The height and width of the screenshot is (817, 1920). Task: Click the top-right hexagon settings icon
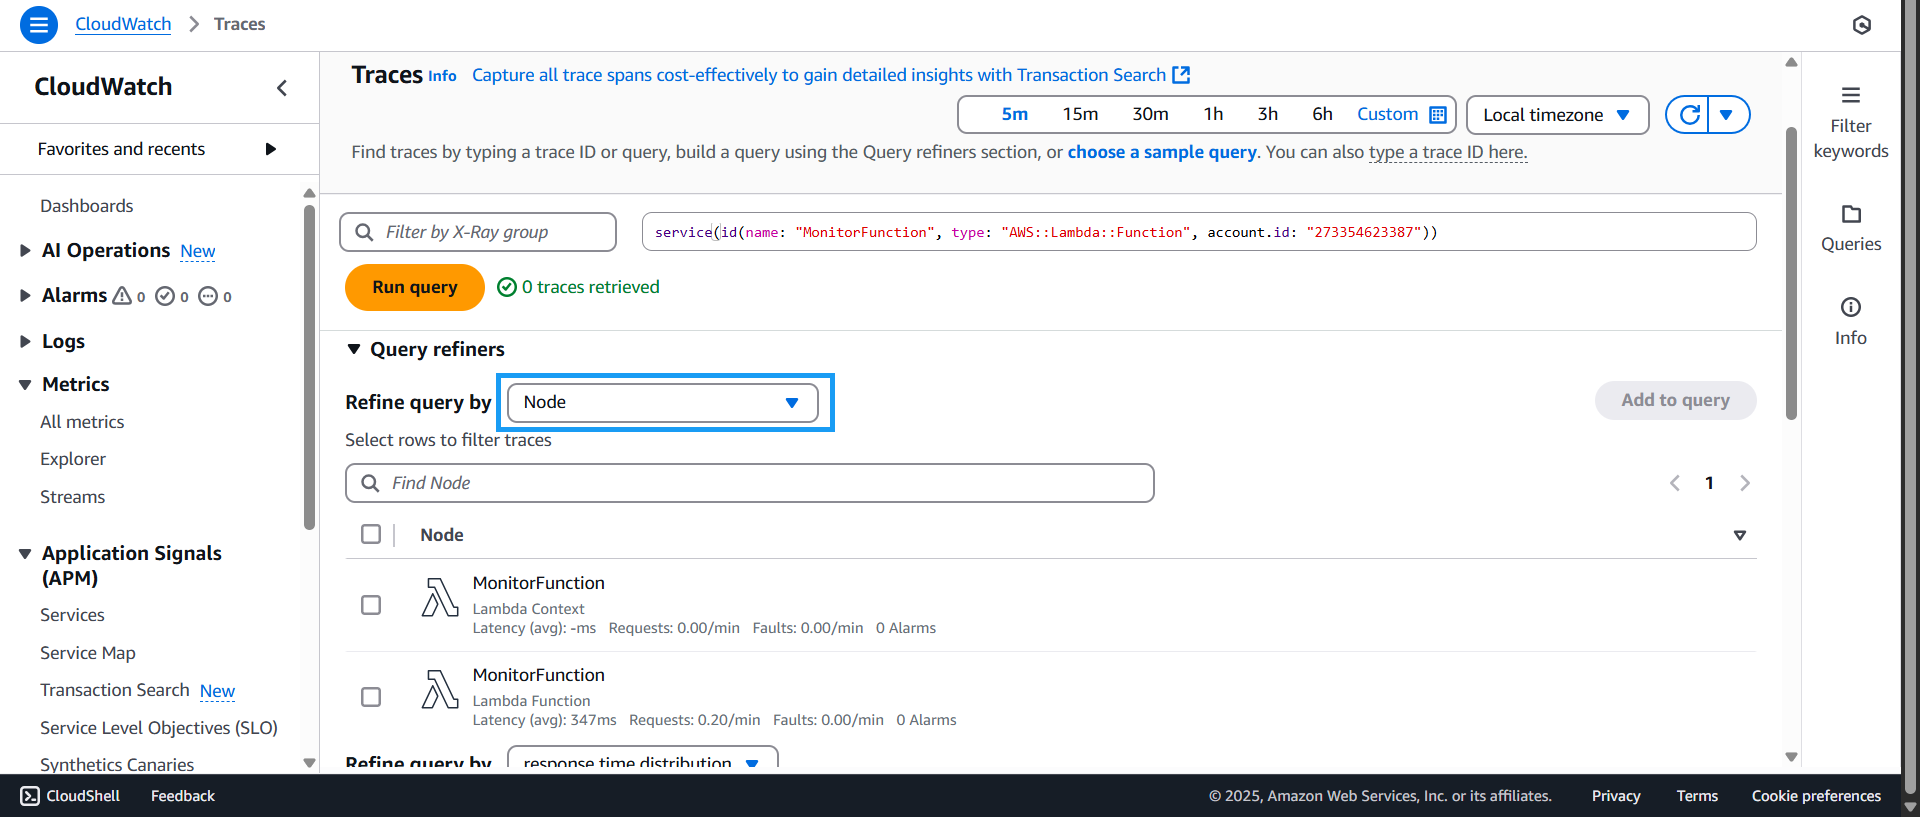coord(1861,25)
